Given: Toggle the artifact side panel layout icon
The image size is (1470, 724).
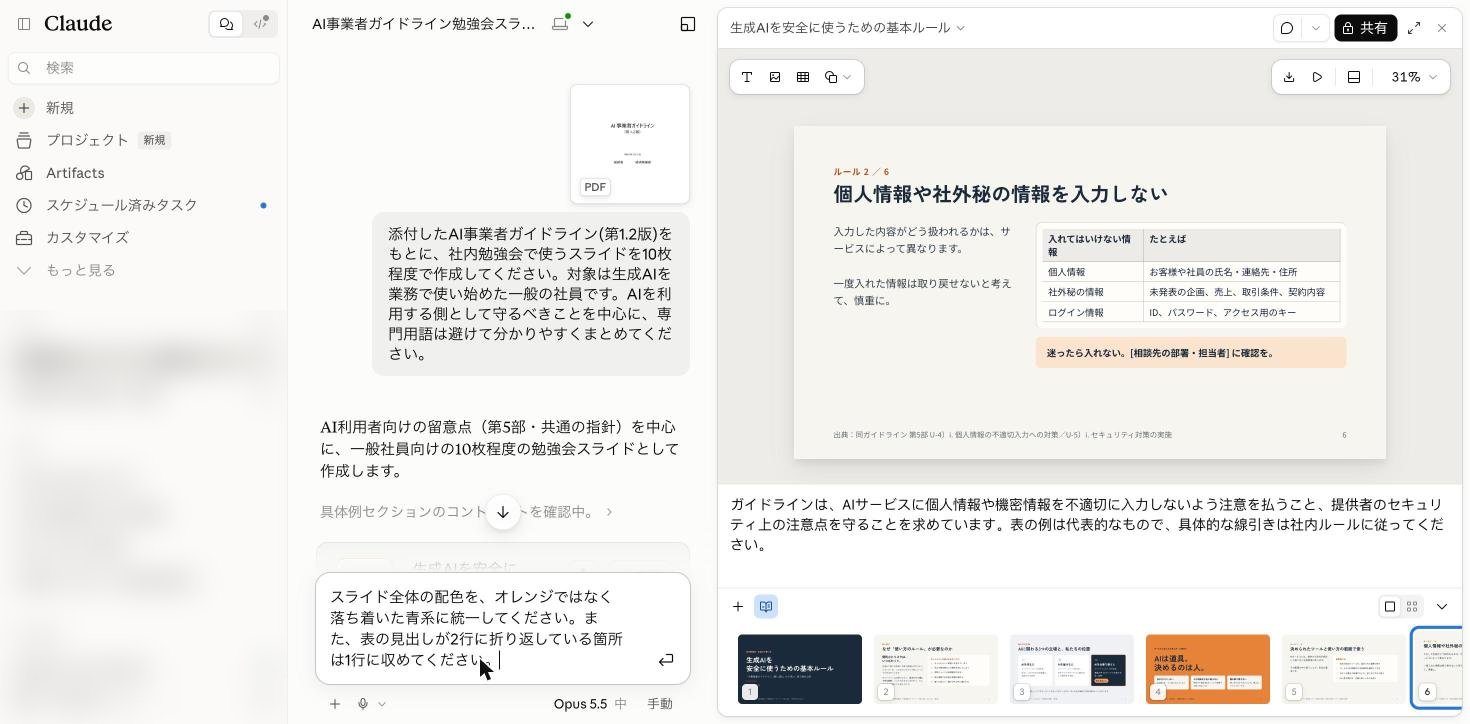Looking at the screenshot, I should coord(688,24).
